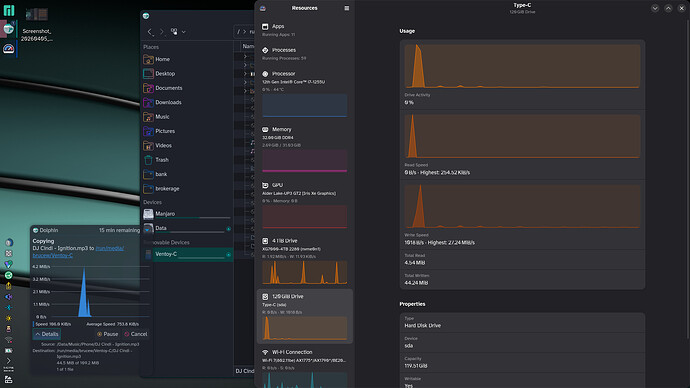Open Pictures folder in Dolphin Places

coord(187,131)
